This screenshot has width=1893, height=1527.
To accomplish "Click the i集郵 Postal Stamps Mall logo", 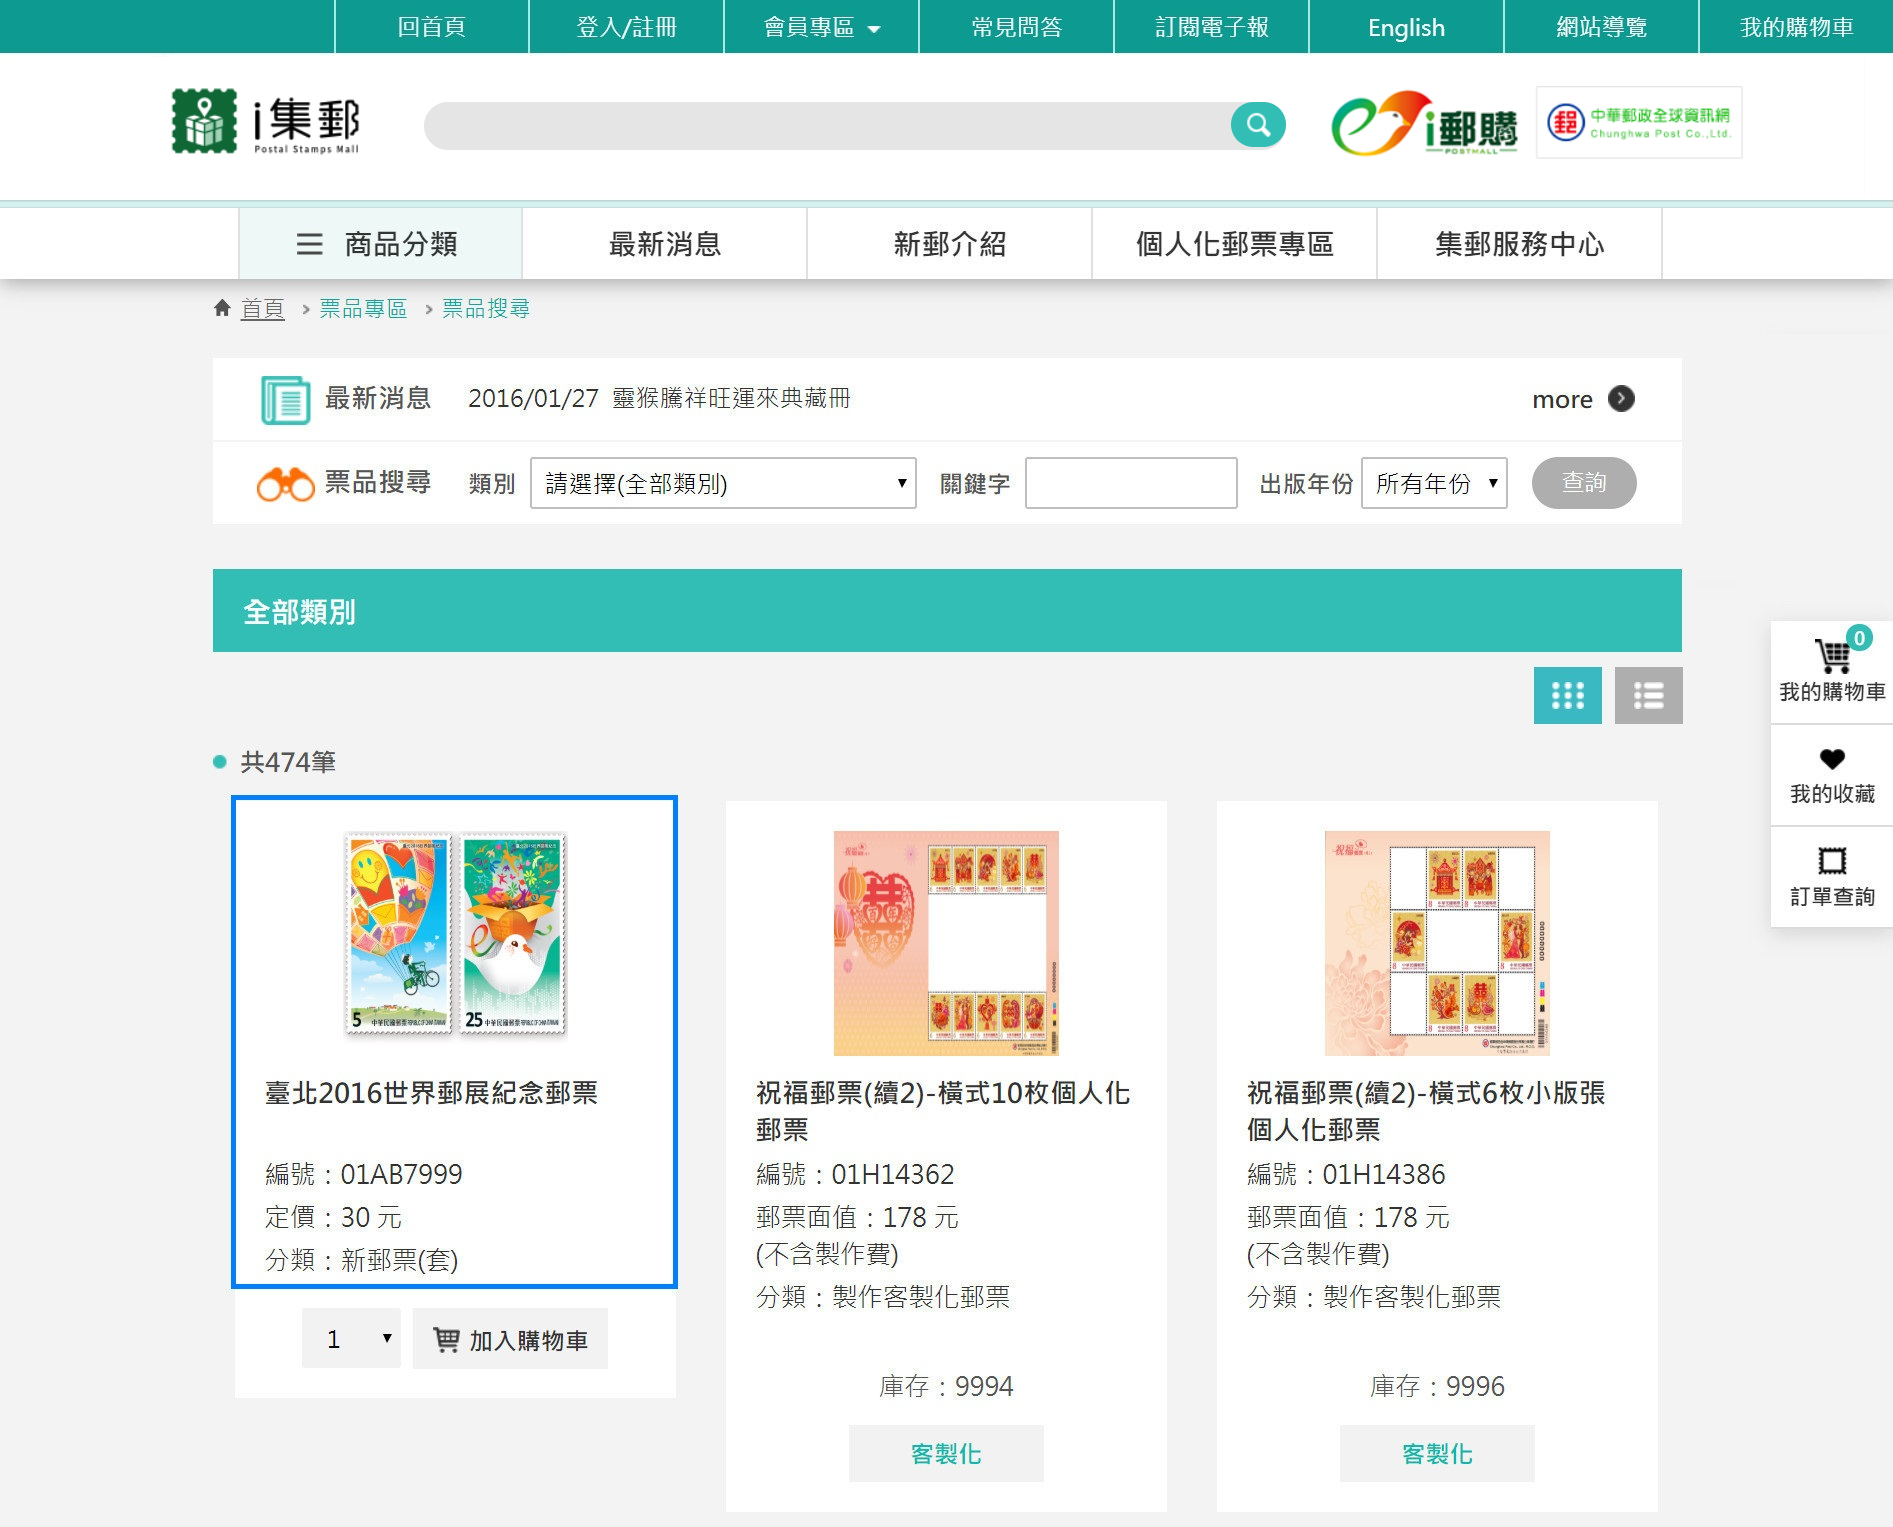I will coord(266,123).
